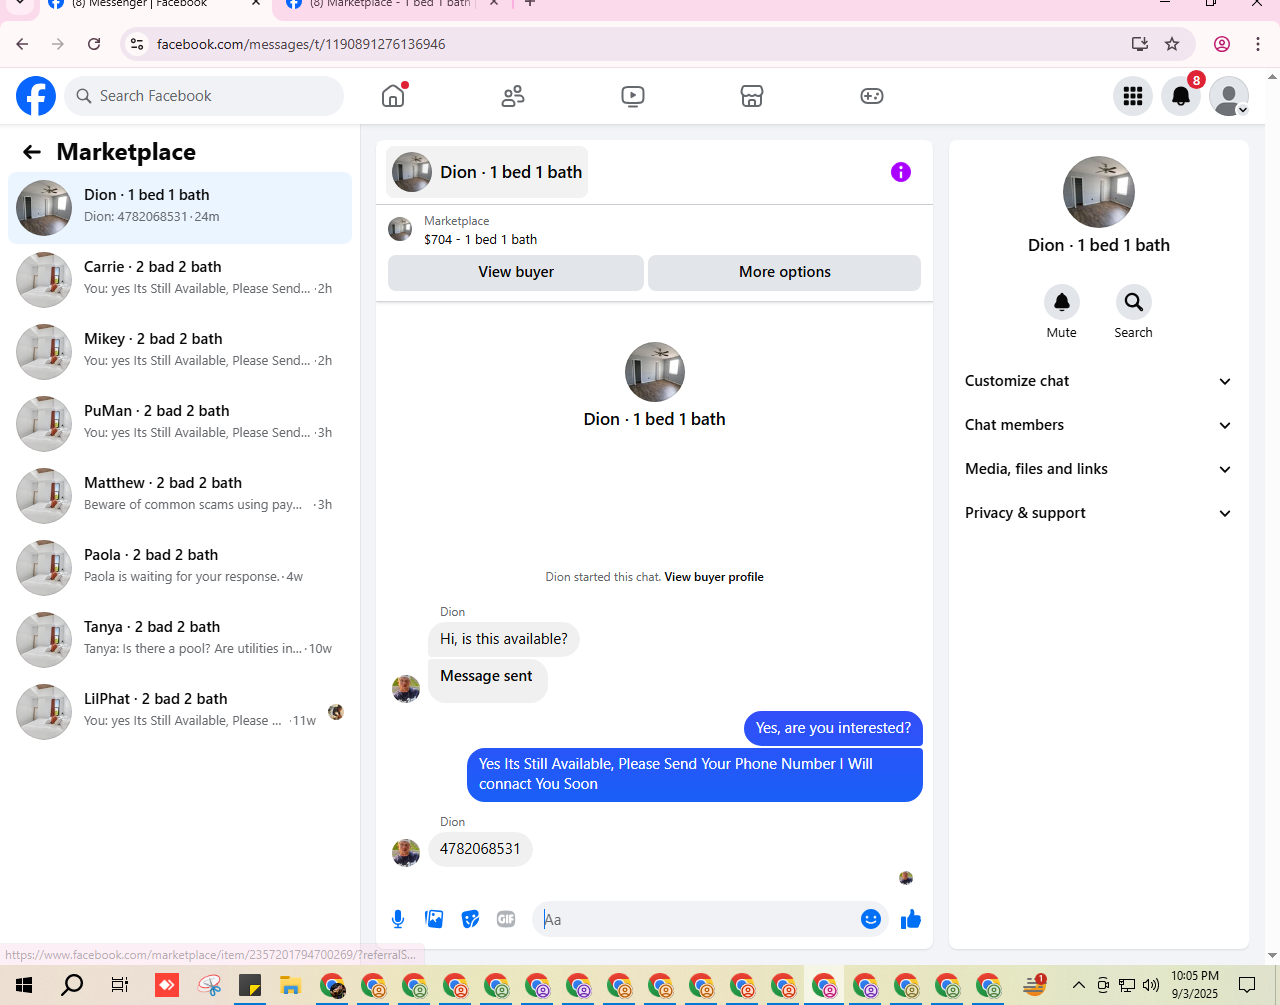Mute the Dion conversation
1280x1005 pixels.
1062,302
